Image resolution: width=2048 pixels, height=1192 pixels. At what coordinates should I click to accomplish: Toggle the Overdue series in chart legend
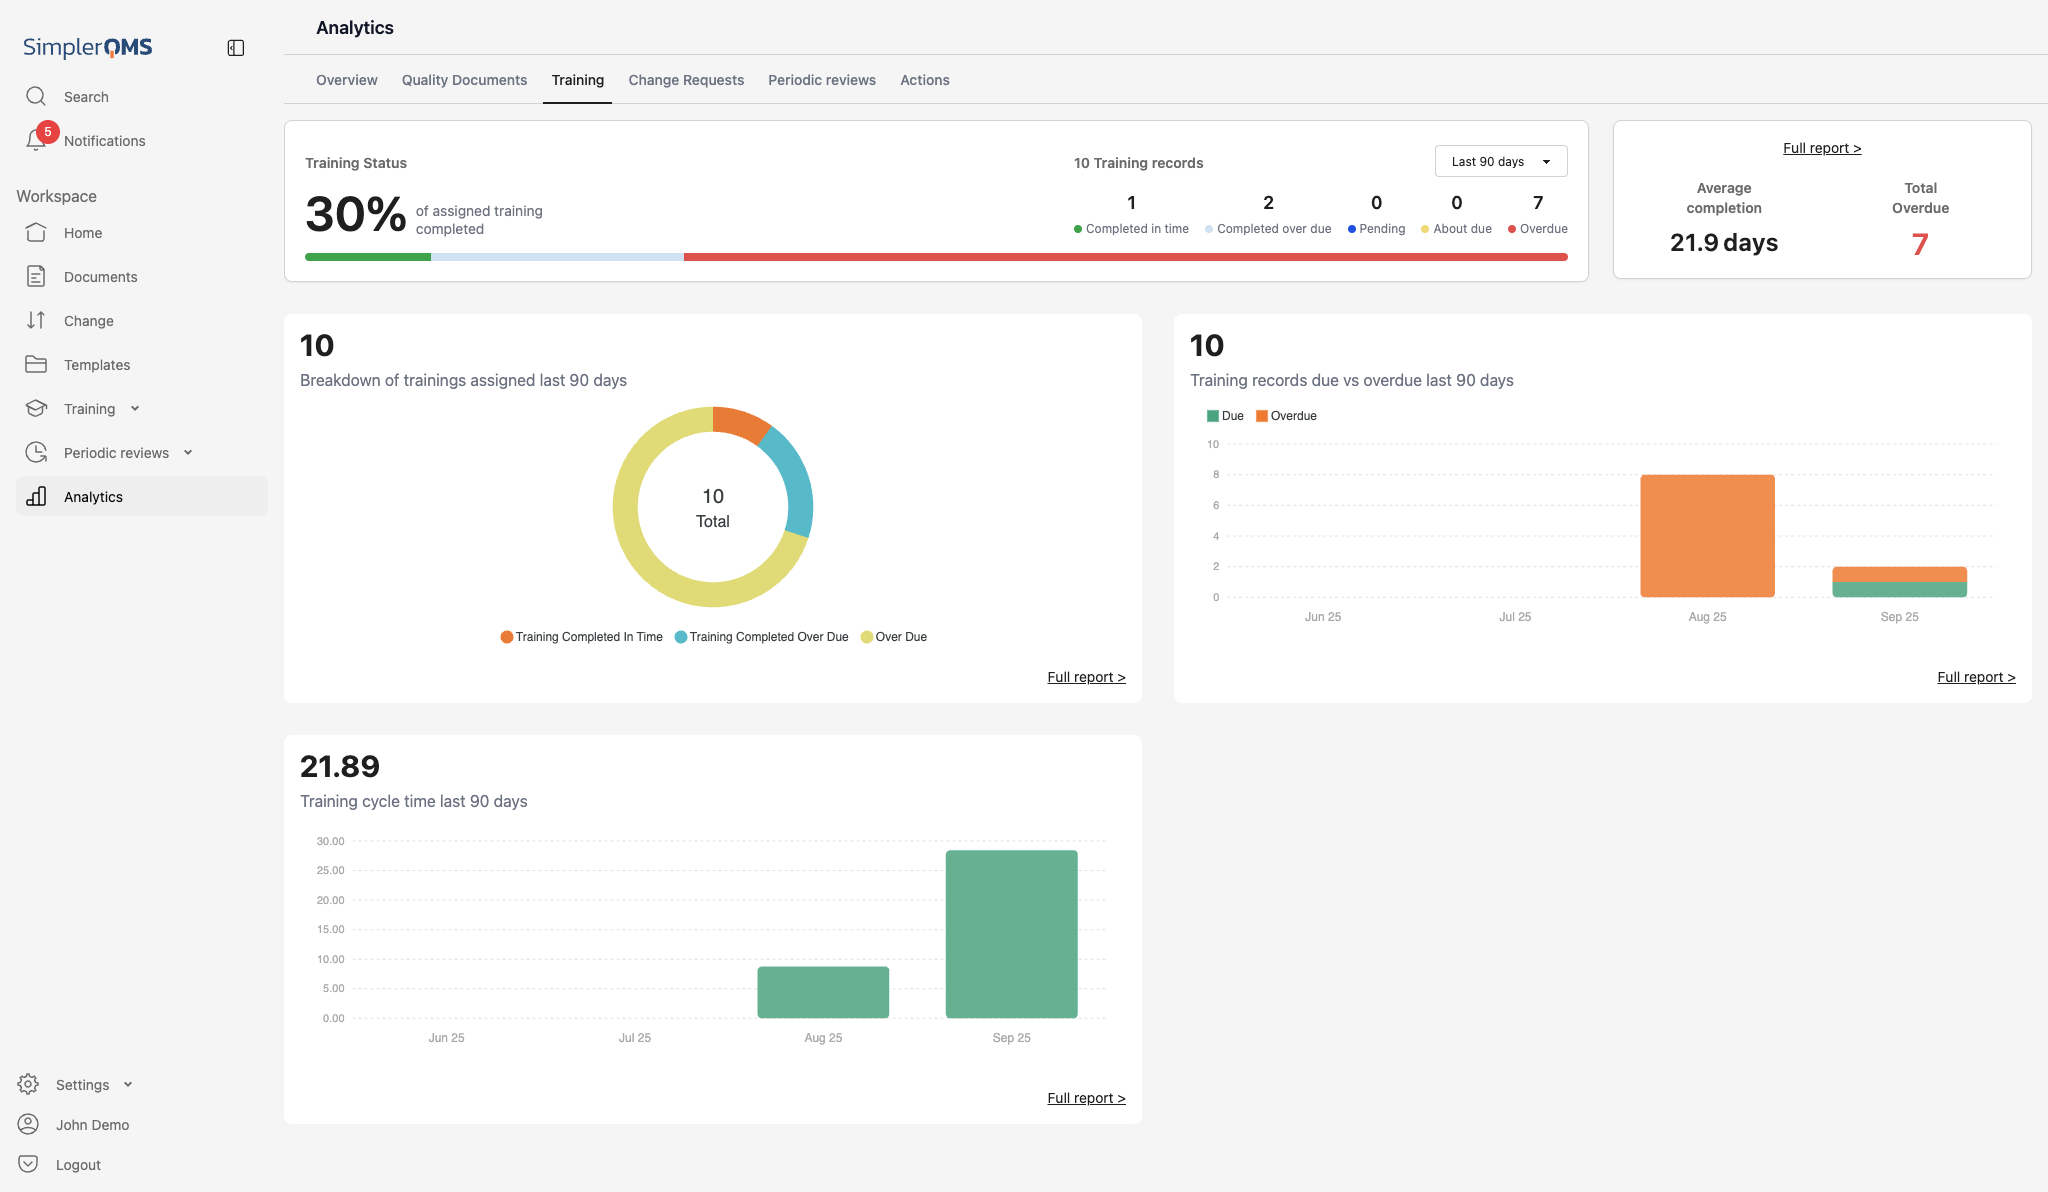[1286, 416]
